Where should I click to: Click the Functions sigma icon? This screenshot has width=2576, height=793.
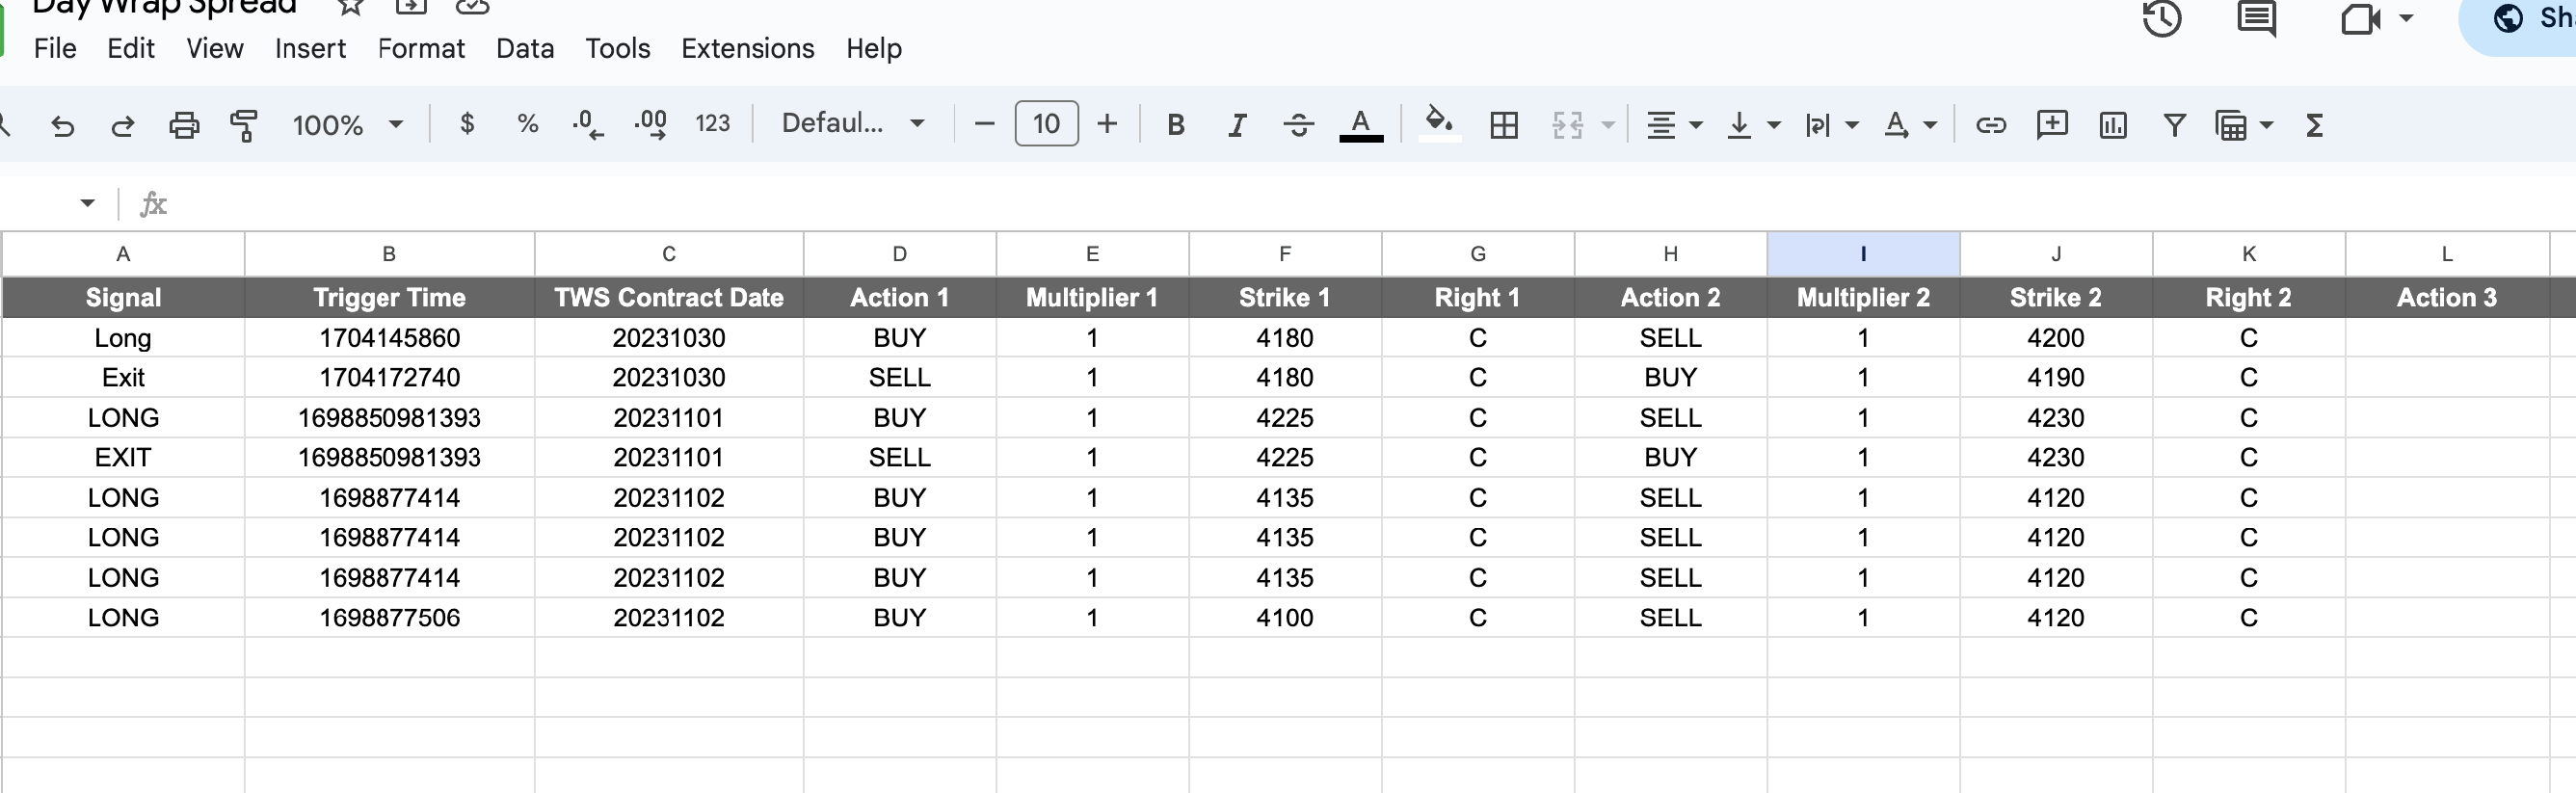tap(2314, 125)
